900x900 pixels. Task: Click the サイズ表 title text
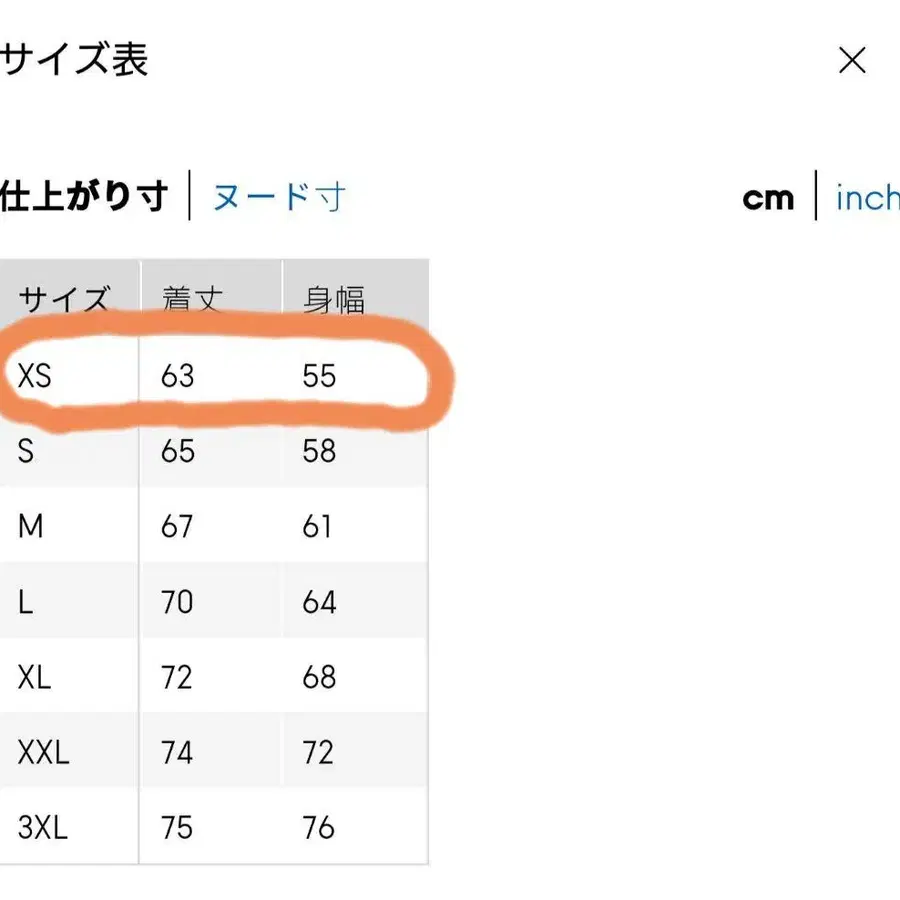(72, 62)
